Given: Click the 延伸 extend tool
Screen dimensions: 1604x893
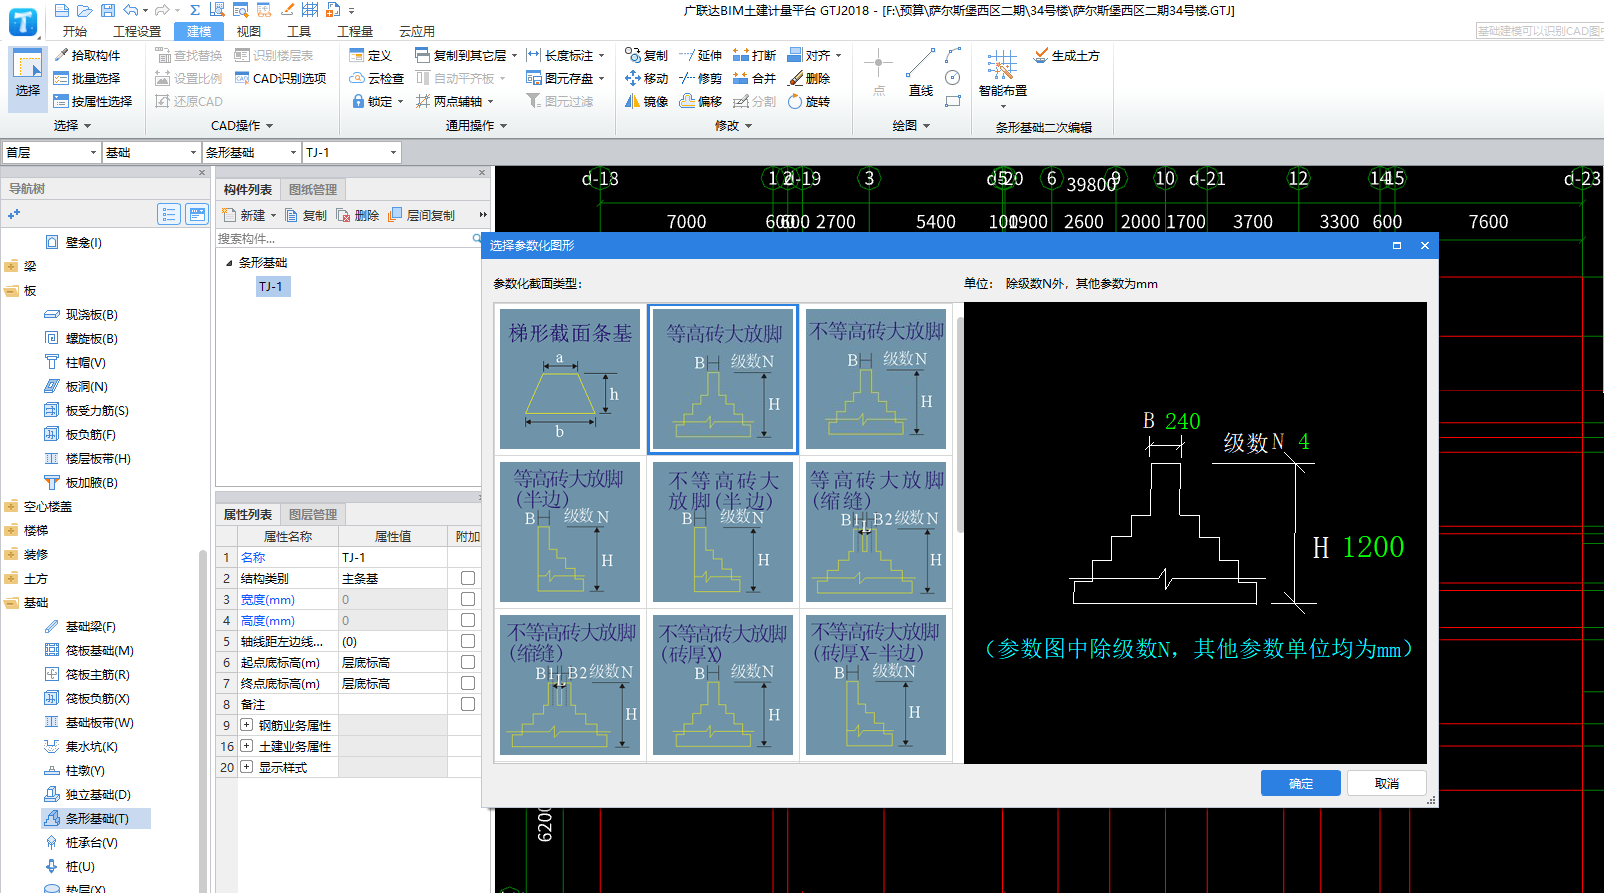Looking at the screenshot, I should (701, 55).
